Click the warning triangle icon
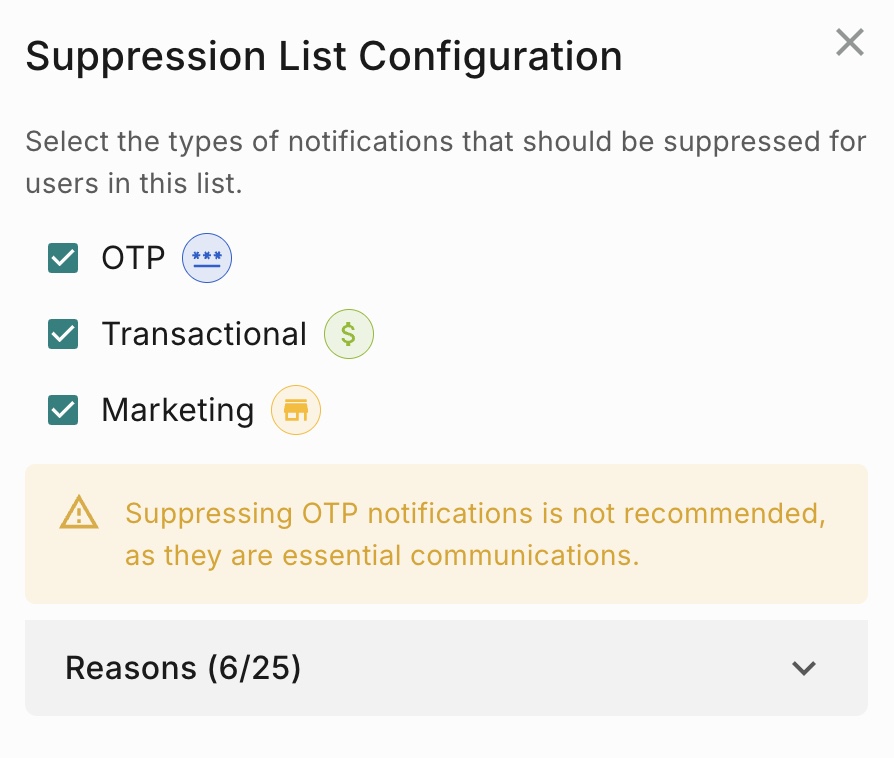This screenshot has height=758, width=894. tap(79, 513)
